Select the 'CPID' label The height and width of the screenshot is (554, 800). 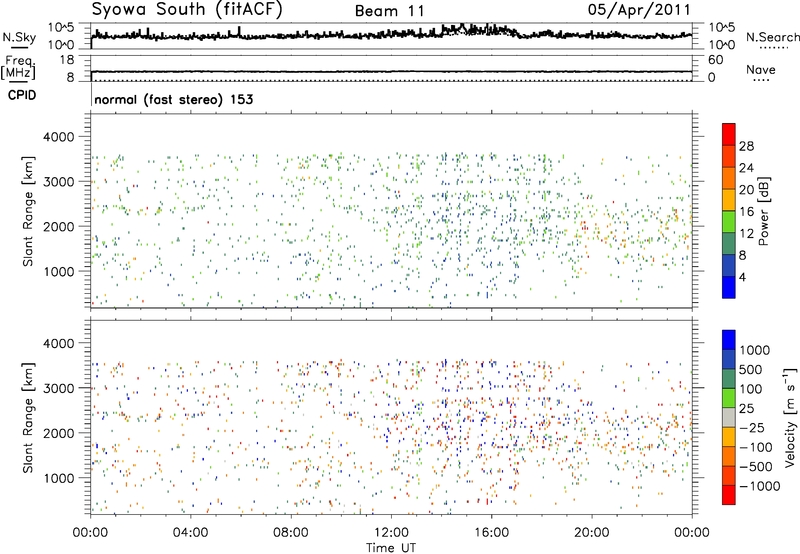[x=22, y=95]
